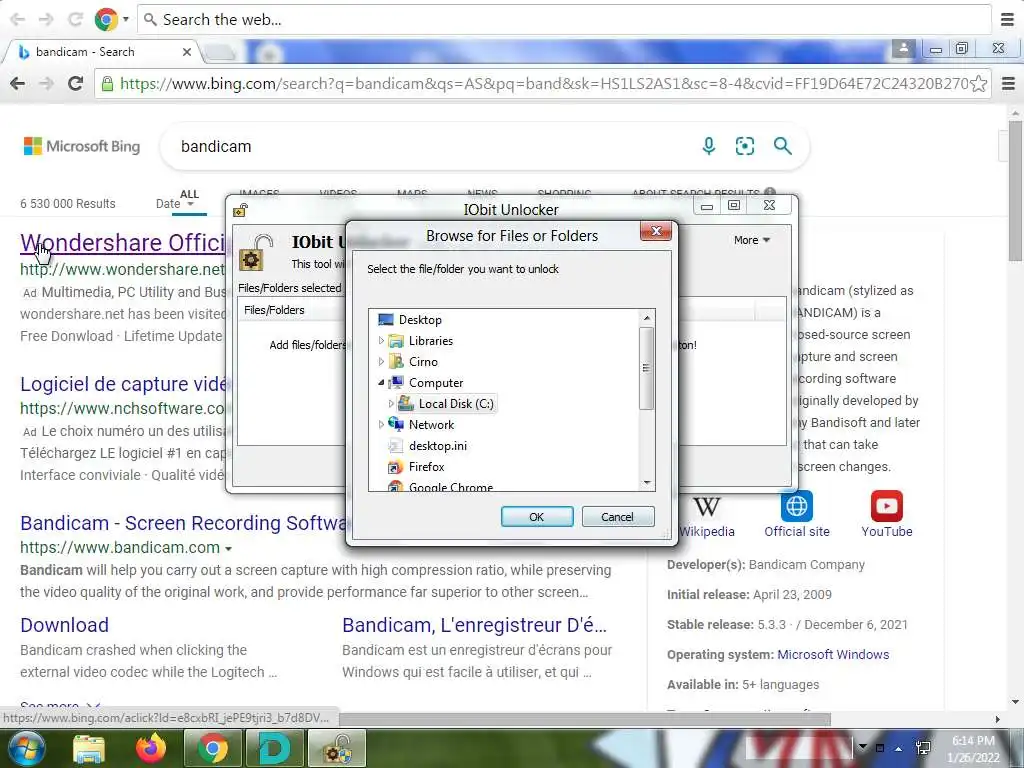
Task: Go back with browser back arrow
Action: [18, 83]
